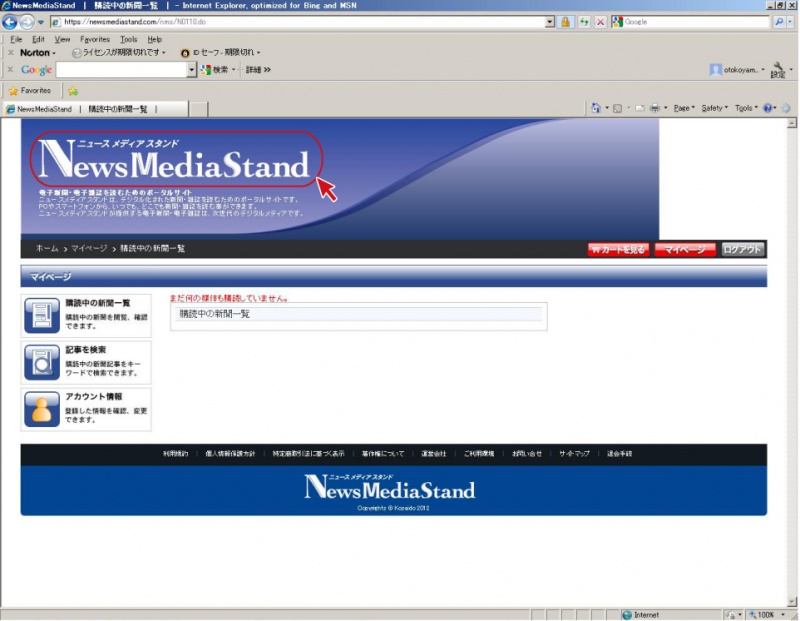Click the サイトマップ footer link

pyautogui.click(x=574, y=454)
